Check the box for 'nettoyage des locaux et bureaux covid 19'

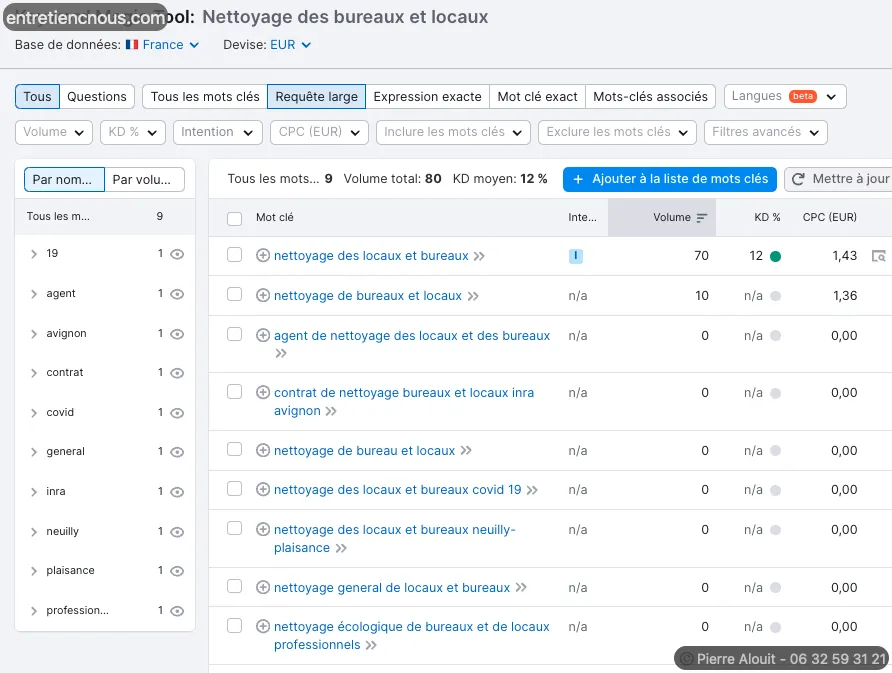click(234, 489)
